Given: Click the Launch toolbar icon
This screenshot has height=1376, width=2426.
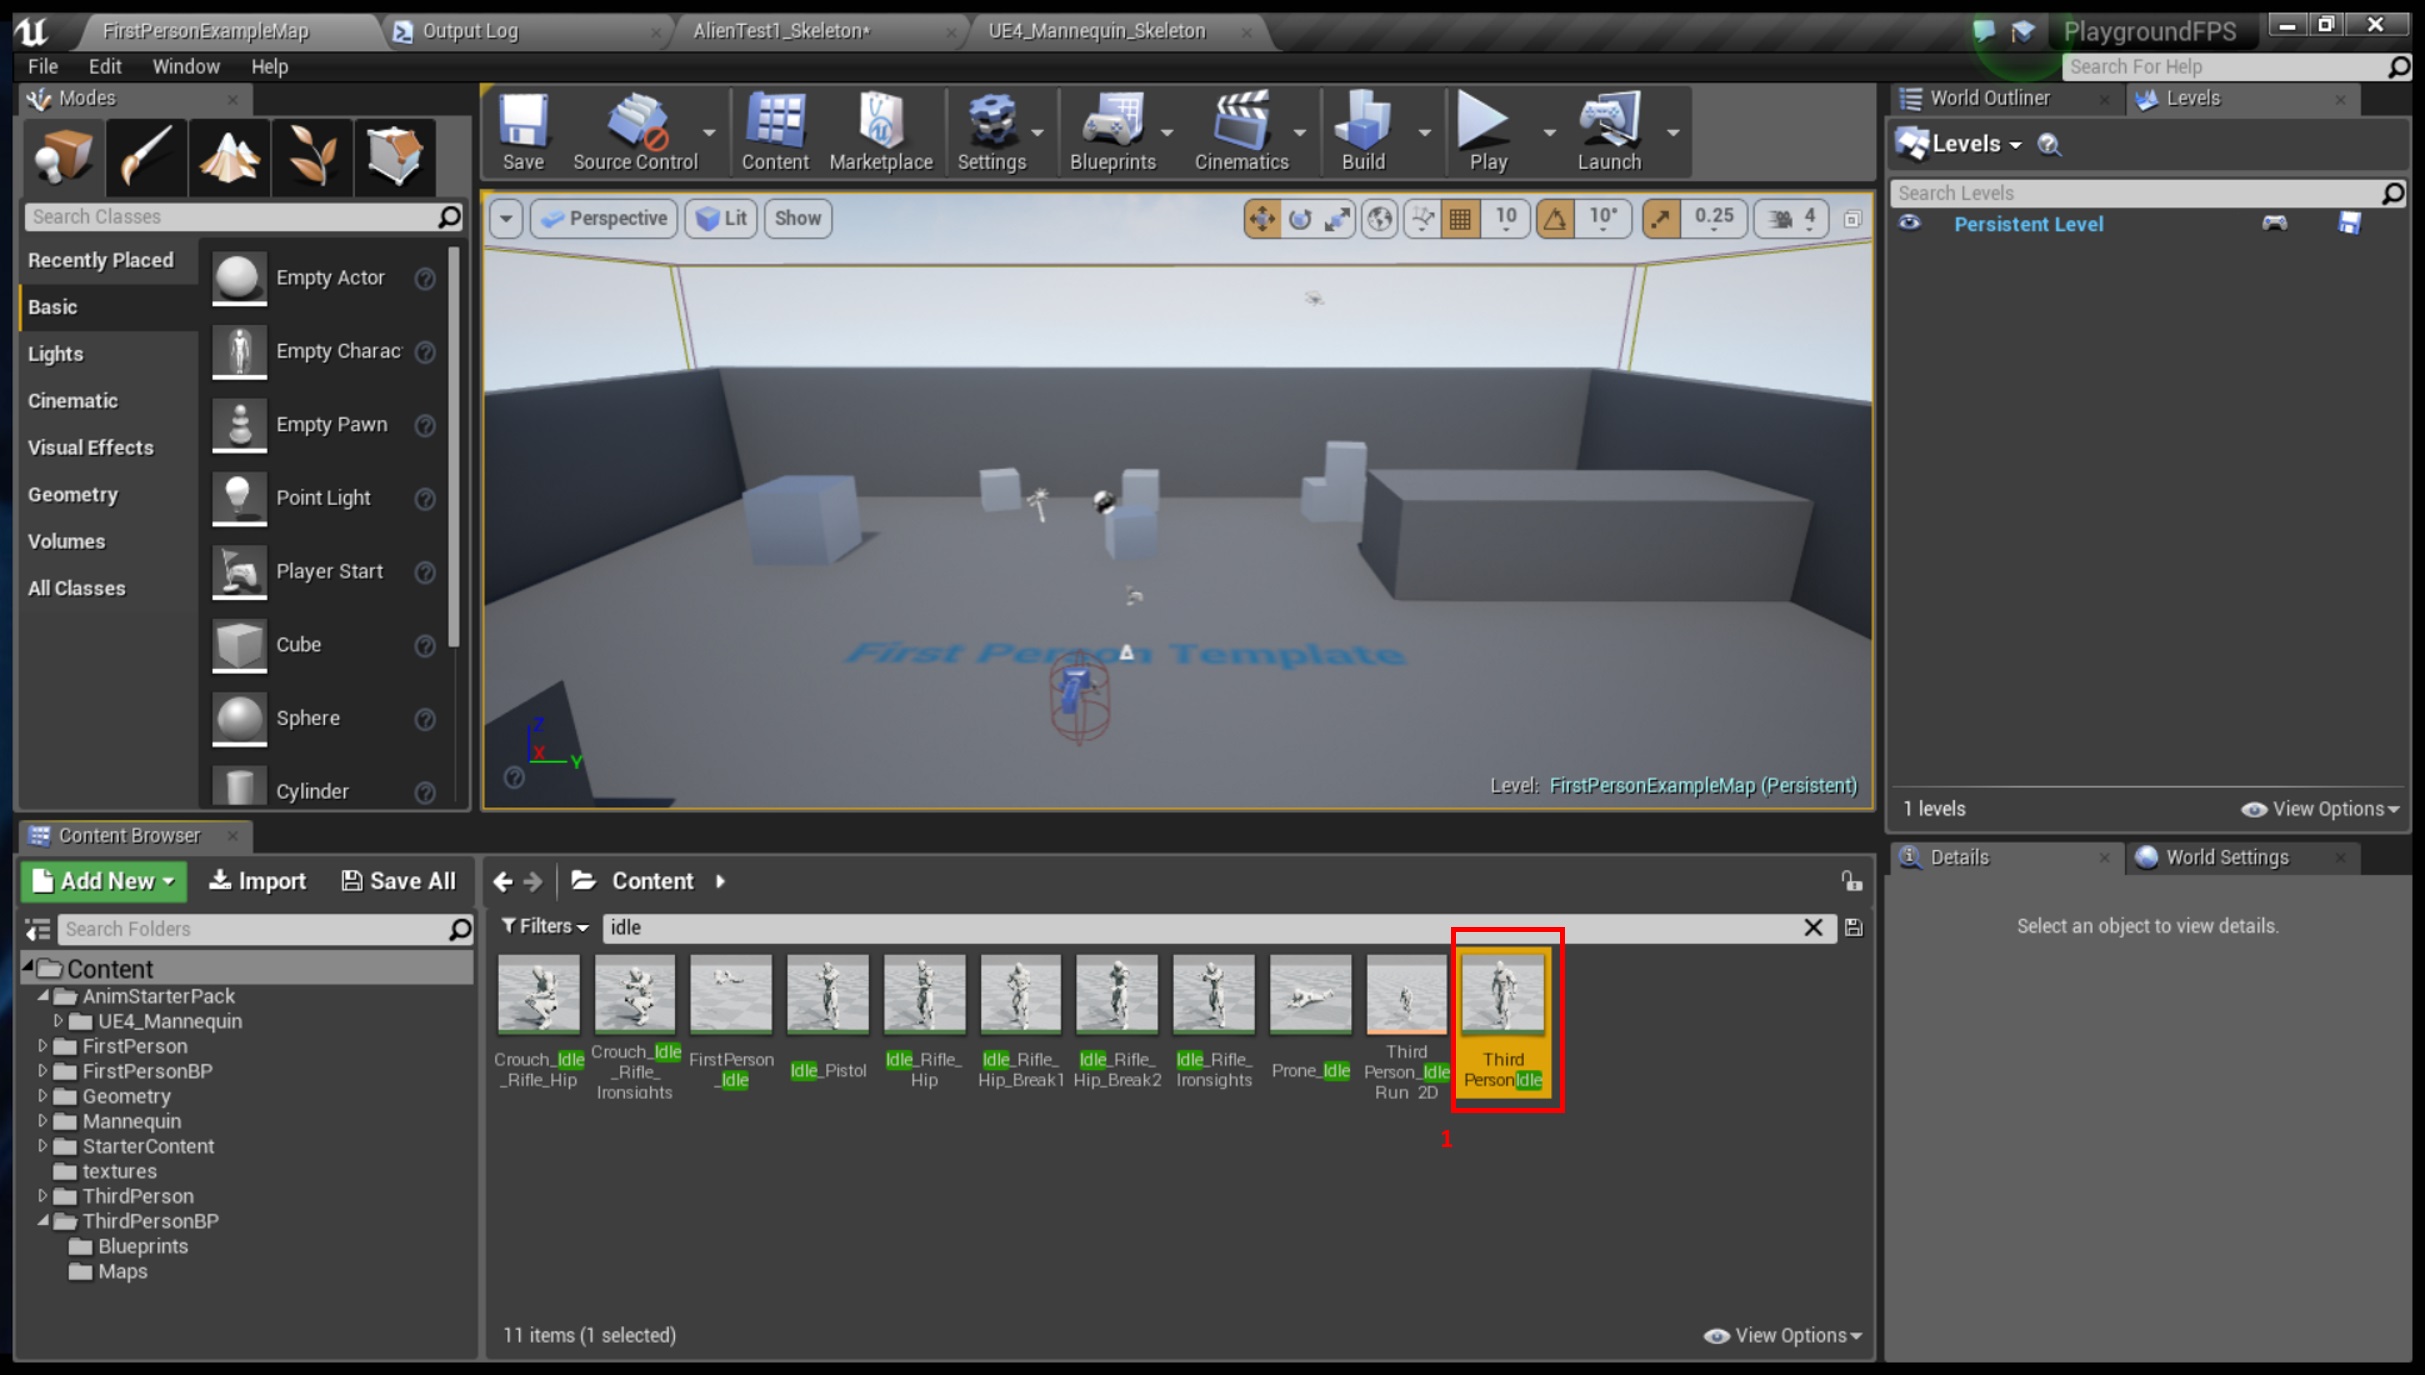Looking at the screenshot, I should (1609, 131).
